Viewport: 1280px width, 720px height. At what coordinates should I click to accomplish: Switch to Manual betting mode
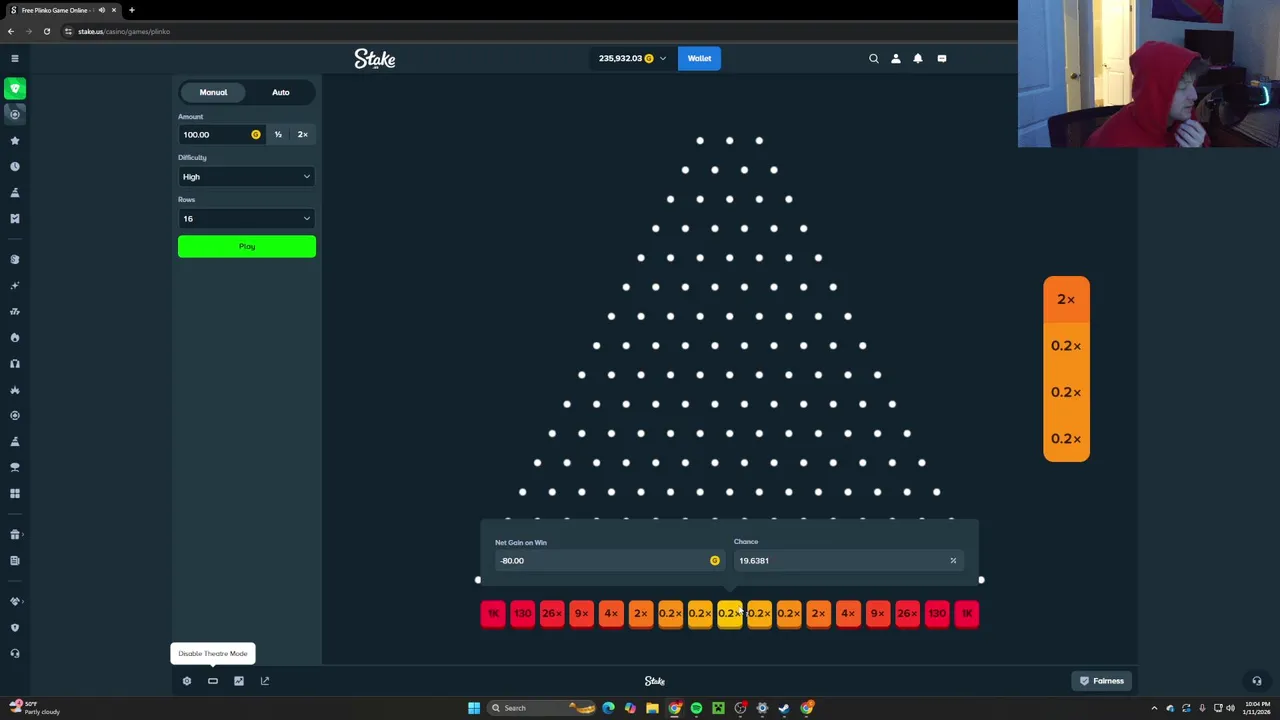(x=213, y=92)
